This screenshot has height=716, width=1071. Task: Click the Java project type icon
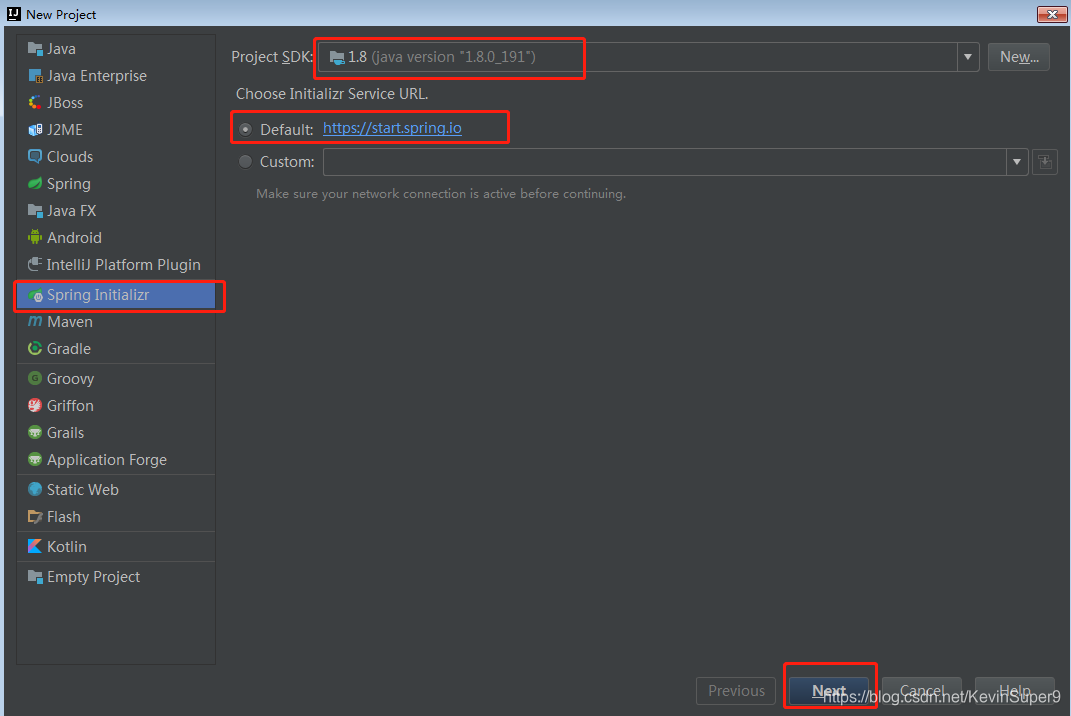(x=35, y=49)
